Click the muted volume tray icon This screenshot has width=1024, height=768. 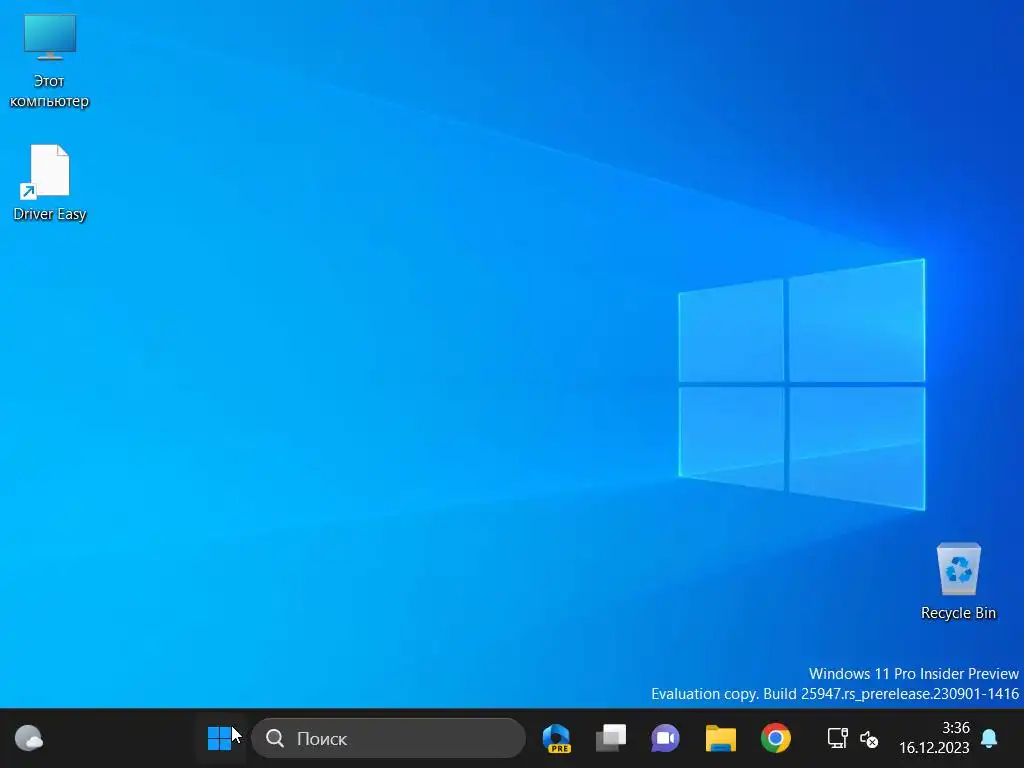click(869, 739)
